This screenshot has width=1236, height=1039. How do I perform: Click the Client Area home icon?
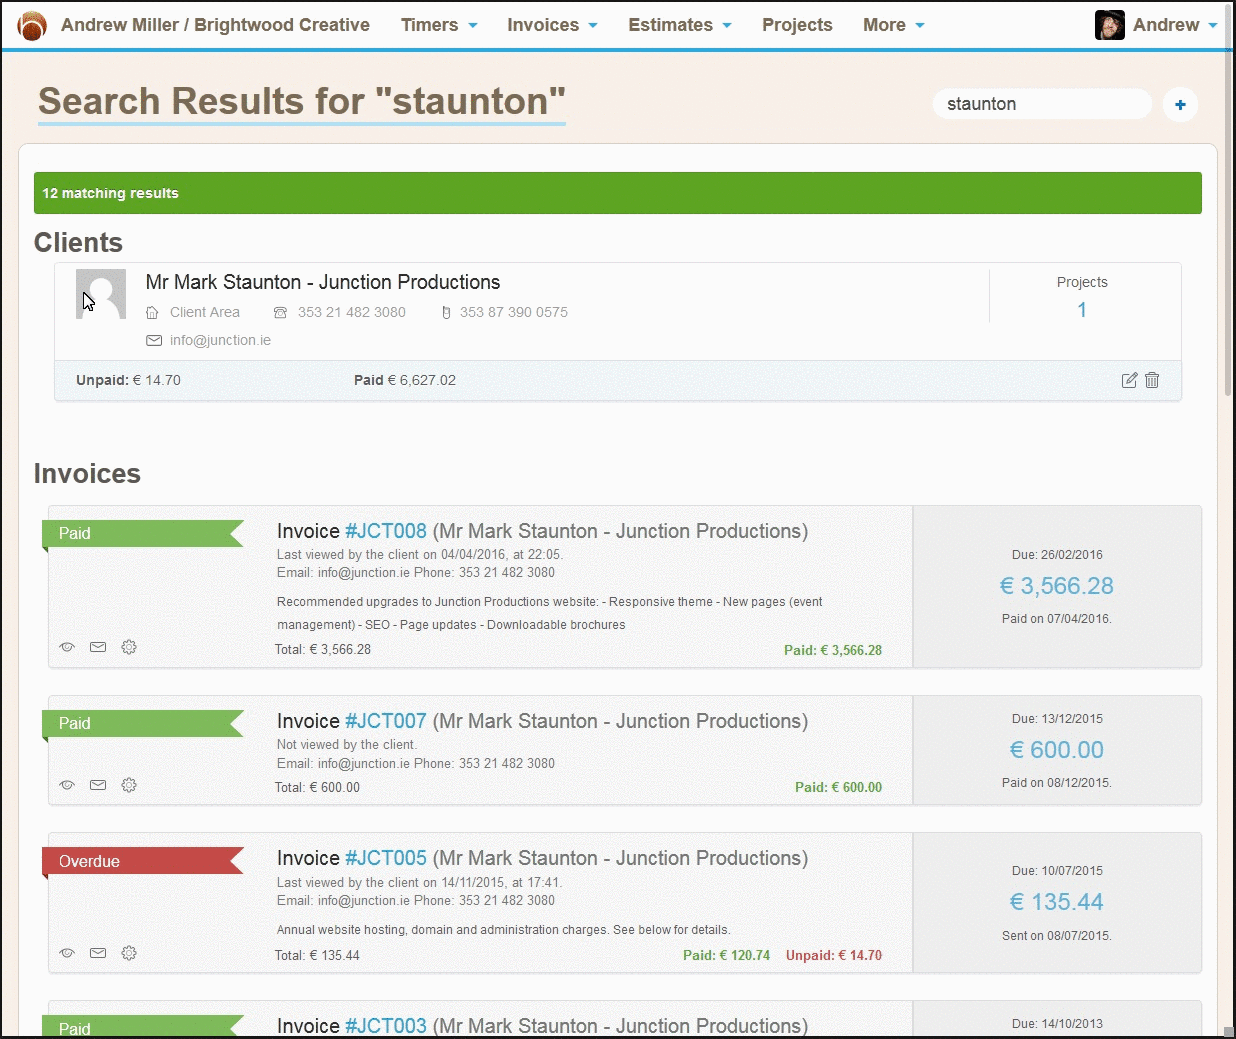click(152, 313)
